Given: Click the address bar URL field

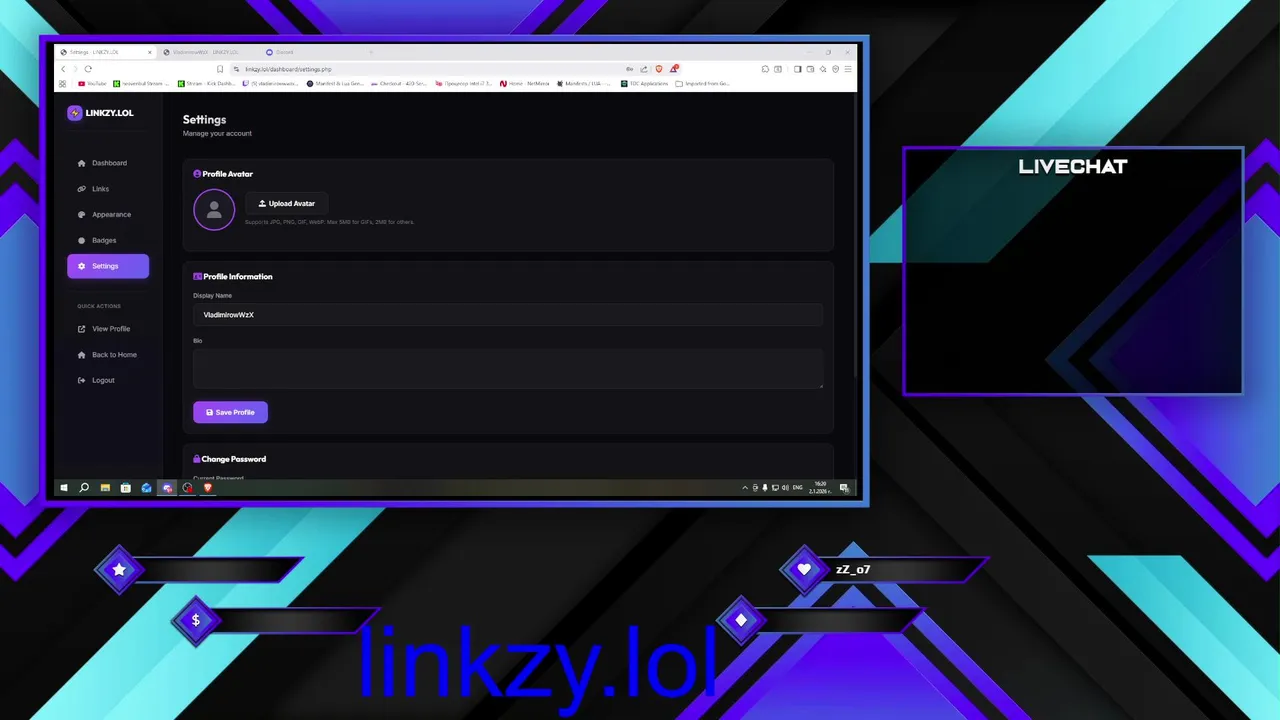Looking at the screenshot, I should (x=430, y=69).
